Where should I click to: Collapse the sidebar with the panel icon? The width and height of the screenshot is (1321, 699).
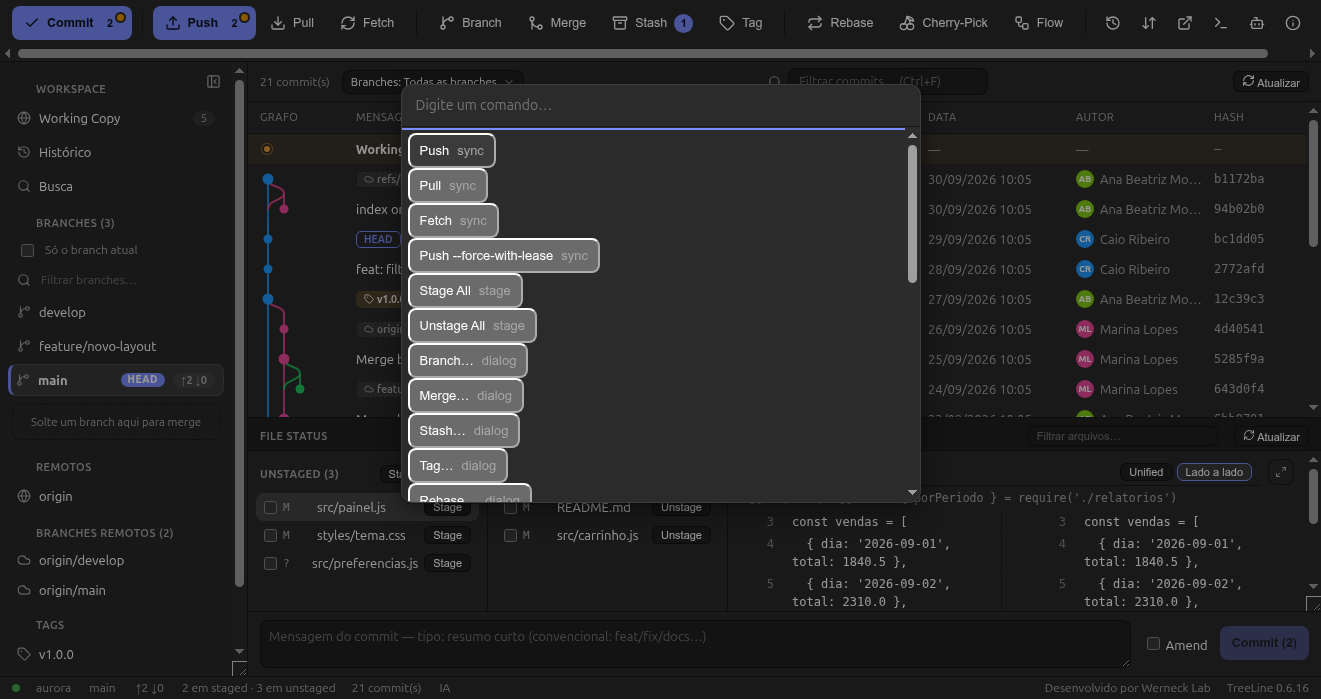point(213,82)
